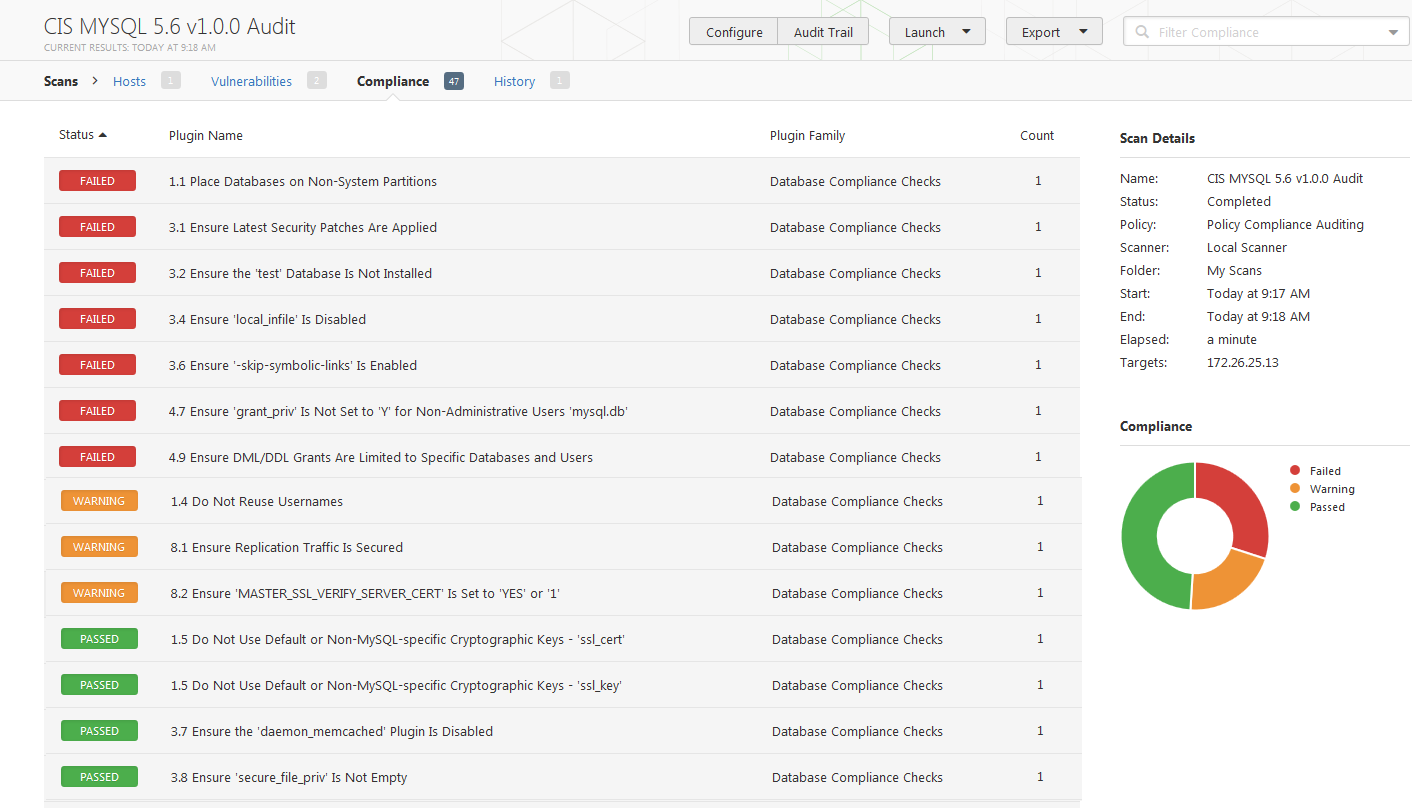This screenshot has height=808, width=1416.
Task: Switch to the Hosts tab
Action: (129, 81)
